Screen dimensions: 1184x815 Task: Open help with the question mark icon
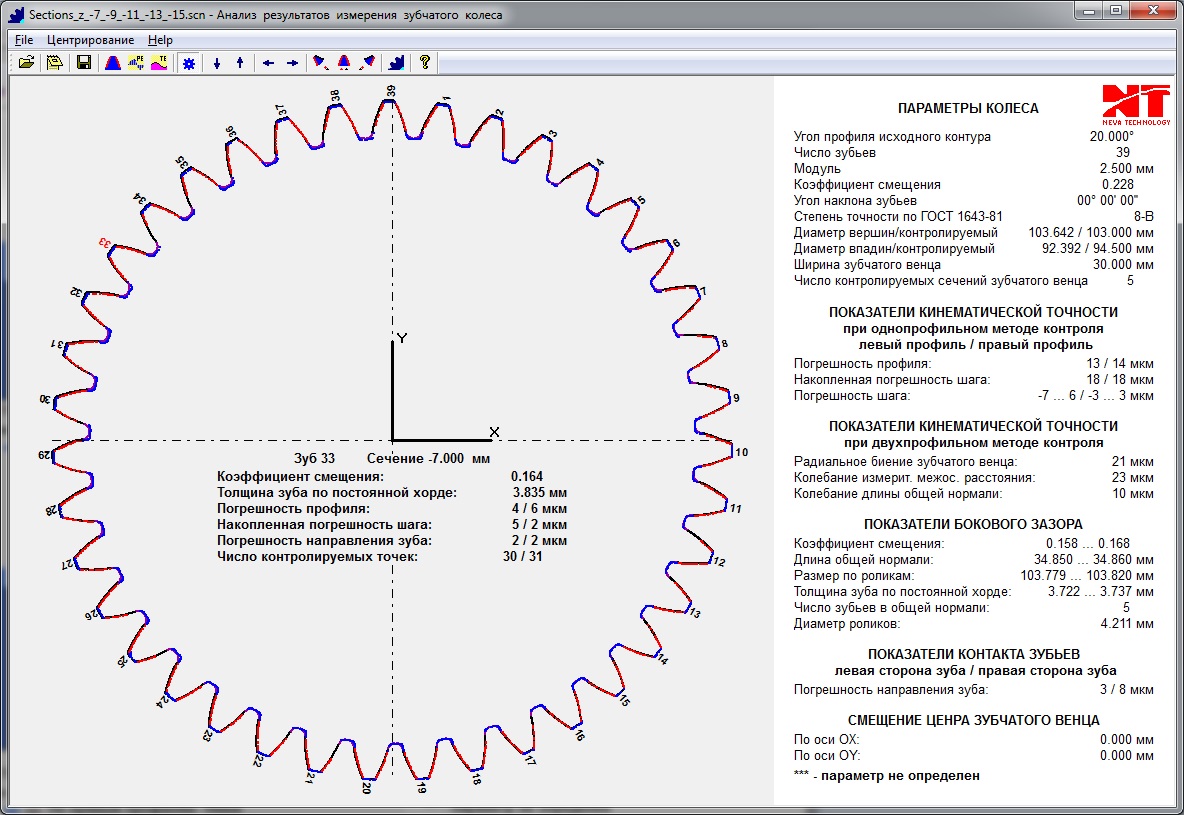pyautogui.click(x=424, y=63)
